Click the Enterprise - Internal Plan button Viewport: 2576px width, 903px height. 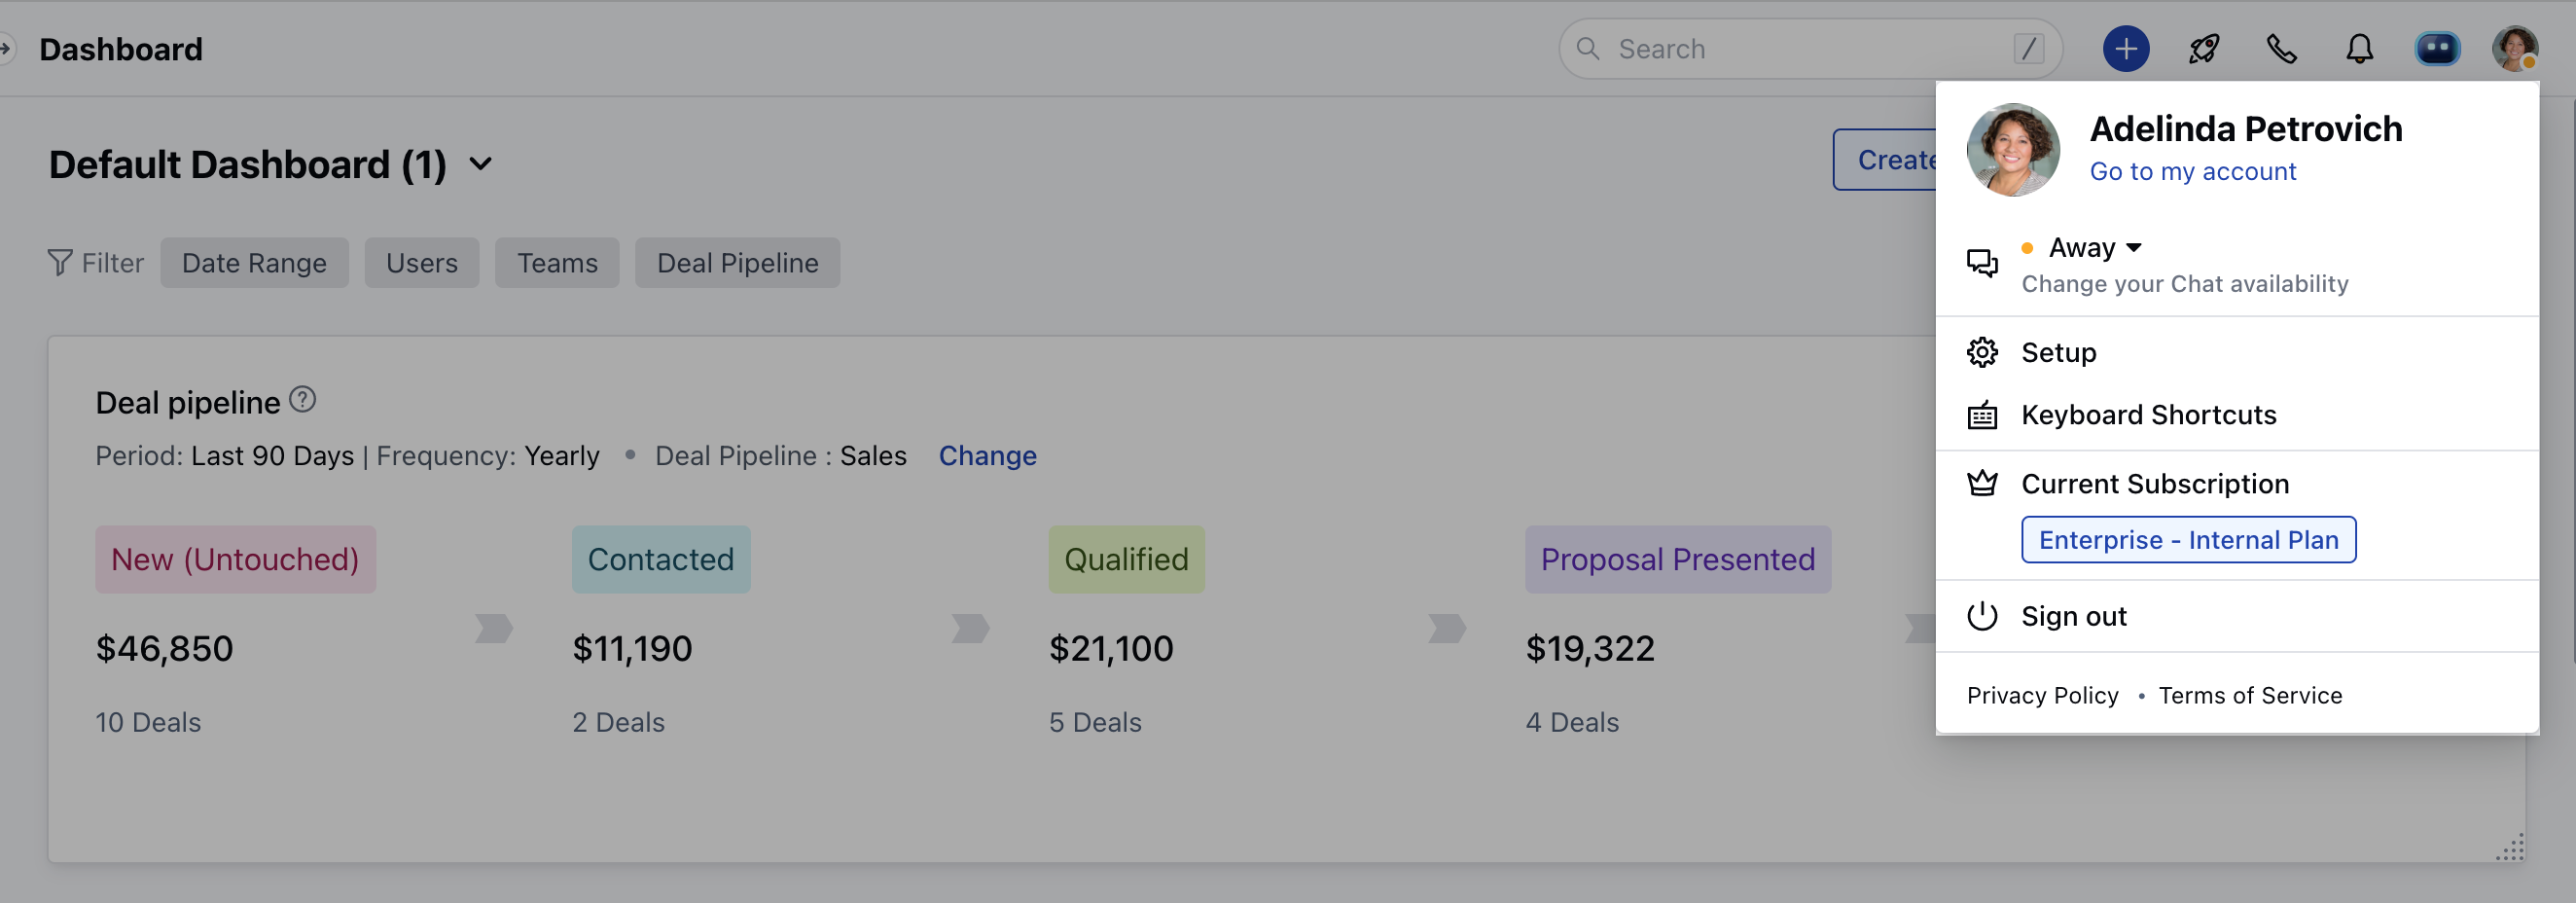(2188, 540)
